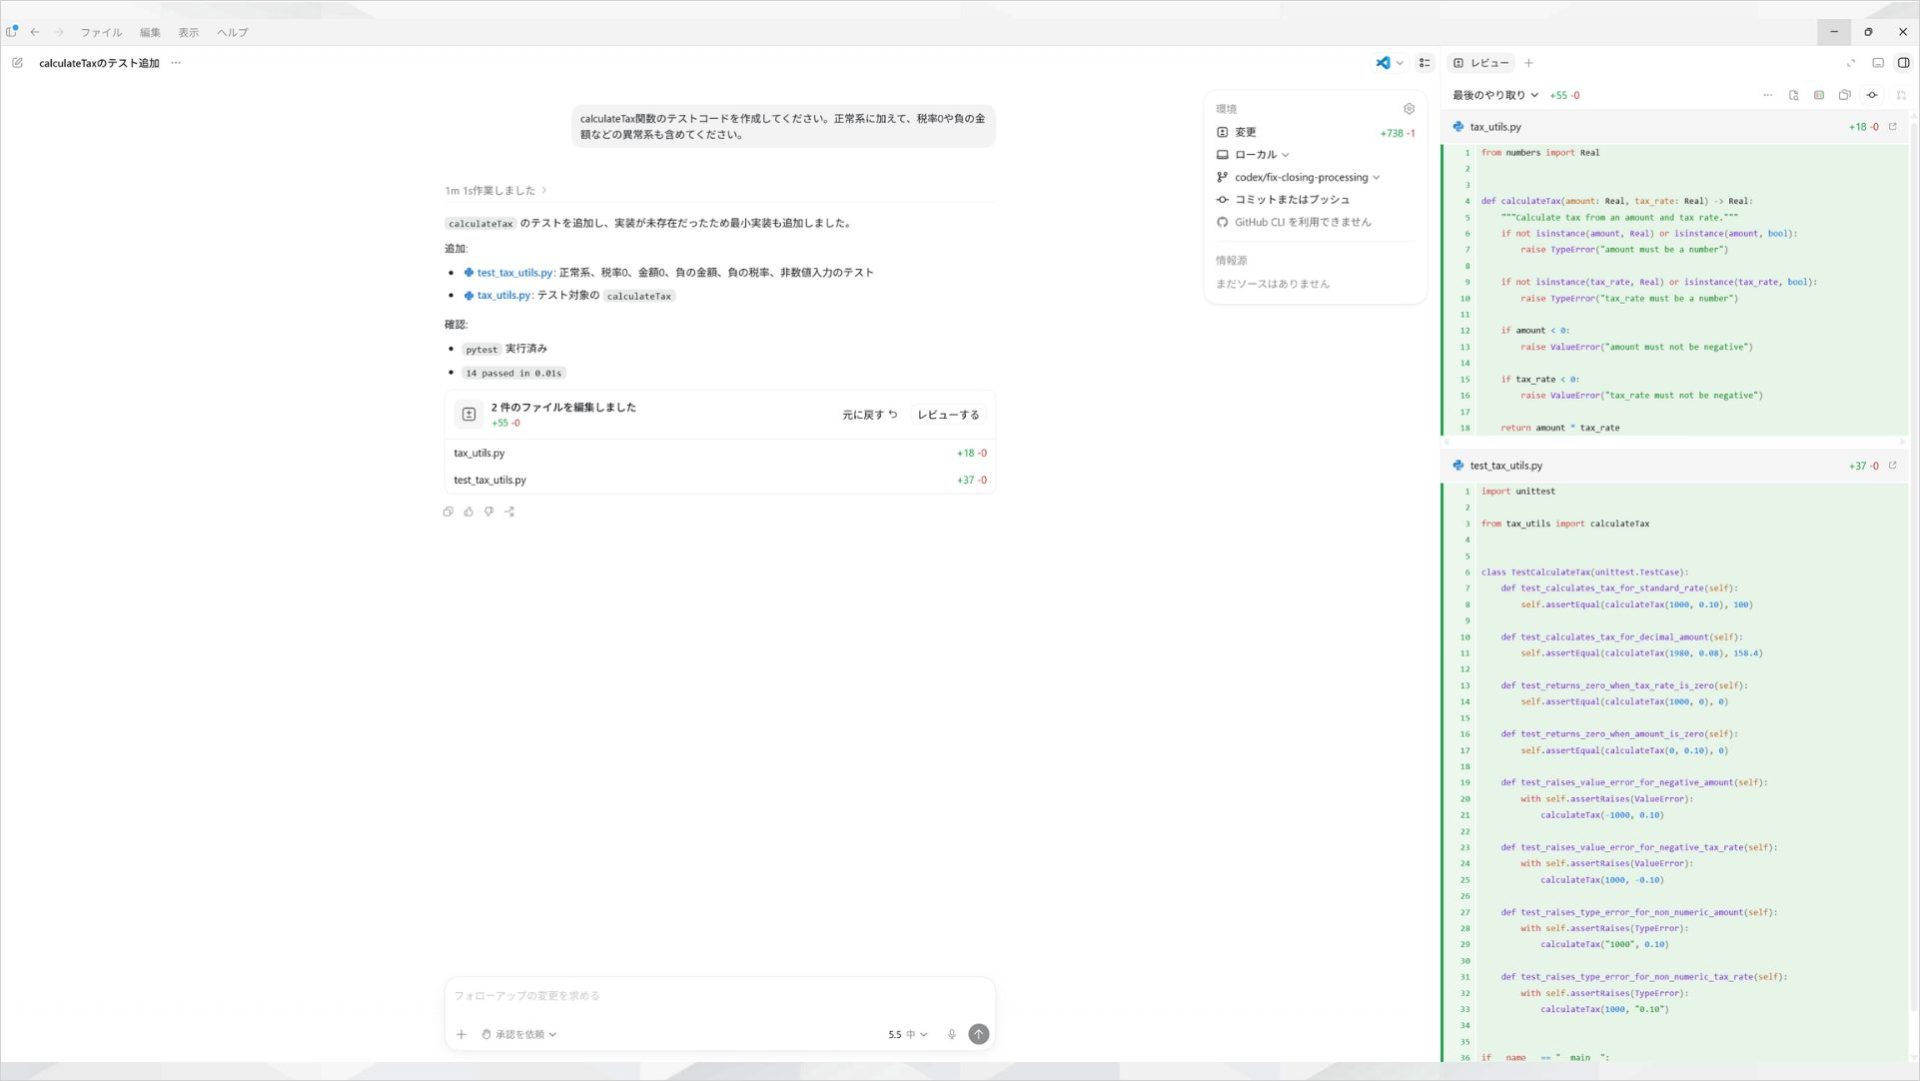Toggle the green diff view icon
This screenshot has width=1920, height=1081.
tap(1819, 95)
